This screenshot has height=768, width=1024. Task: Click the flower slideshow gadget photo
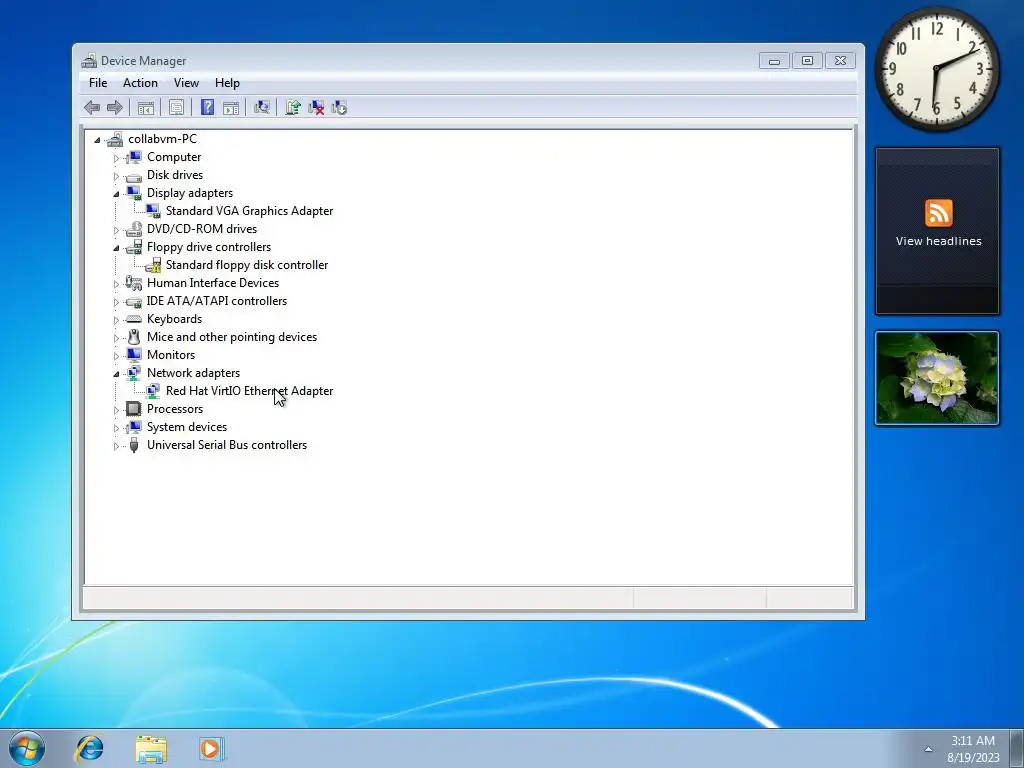[936, 378]
